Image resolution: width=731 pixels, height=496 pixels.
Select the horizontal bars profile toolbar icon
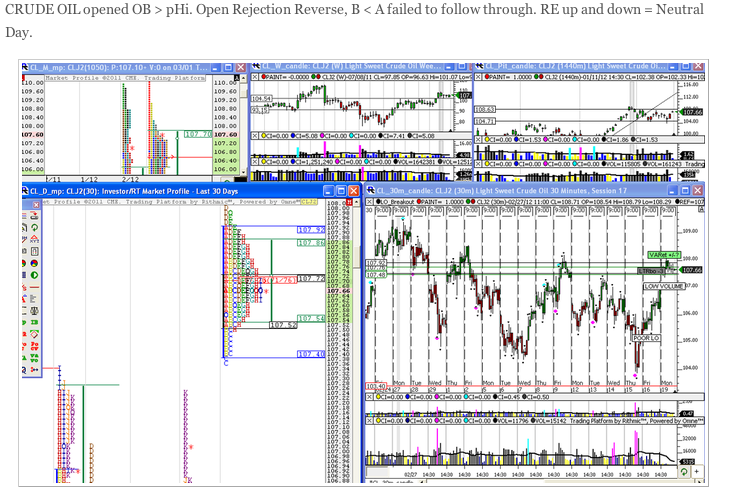coord(34,298)
